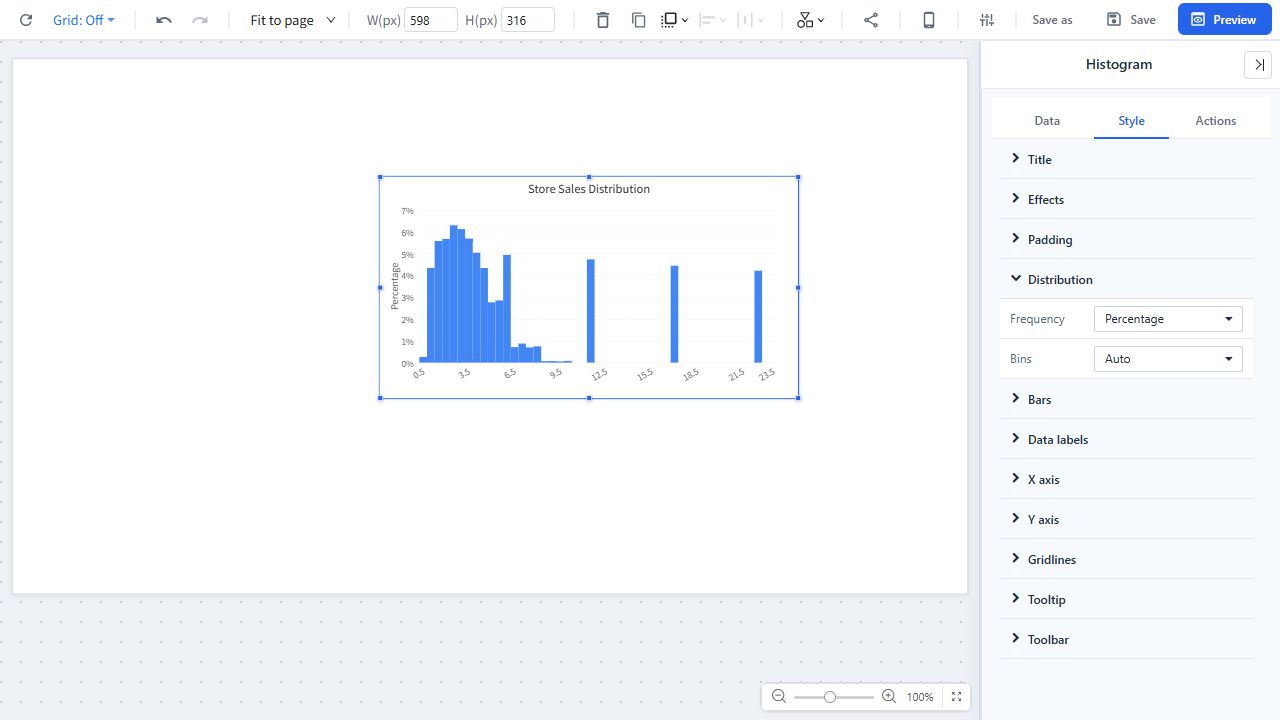Expand the Title section
The image size is (1280, 720).
tap(1127, 159)
